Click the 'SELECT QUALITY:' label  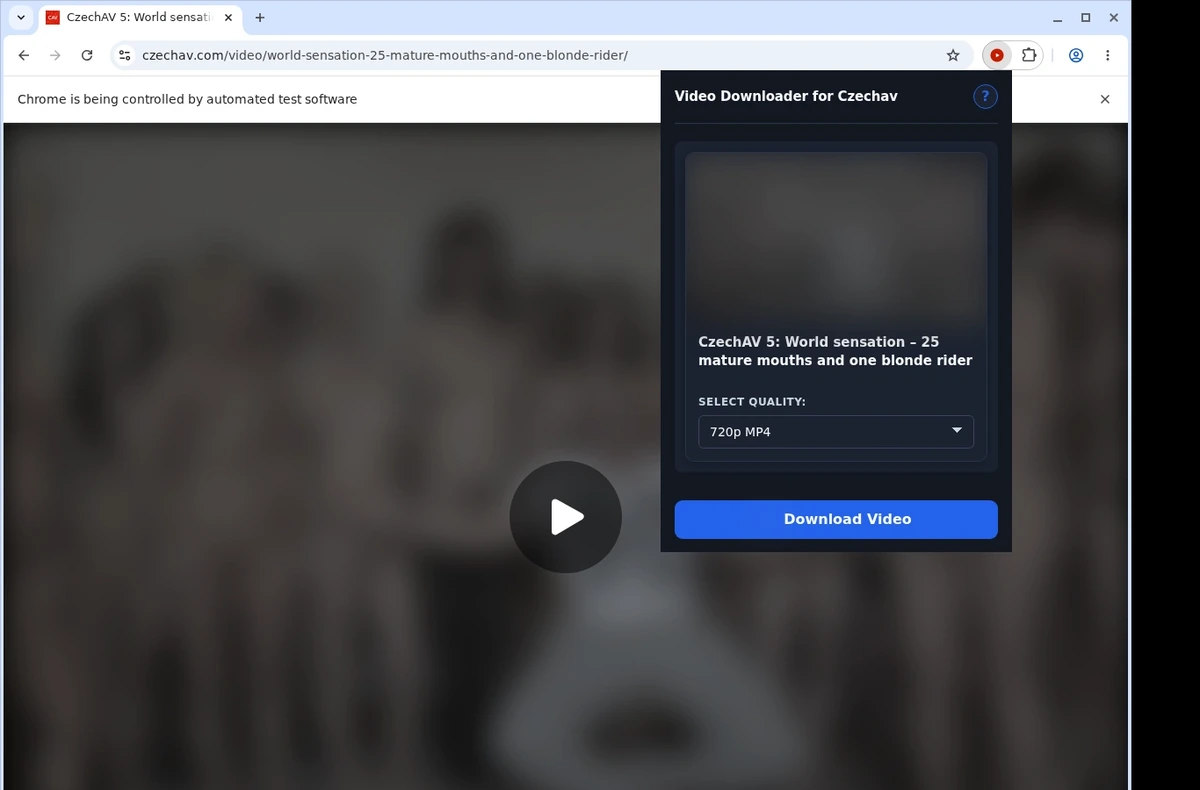point(752,402)
